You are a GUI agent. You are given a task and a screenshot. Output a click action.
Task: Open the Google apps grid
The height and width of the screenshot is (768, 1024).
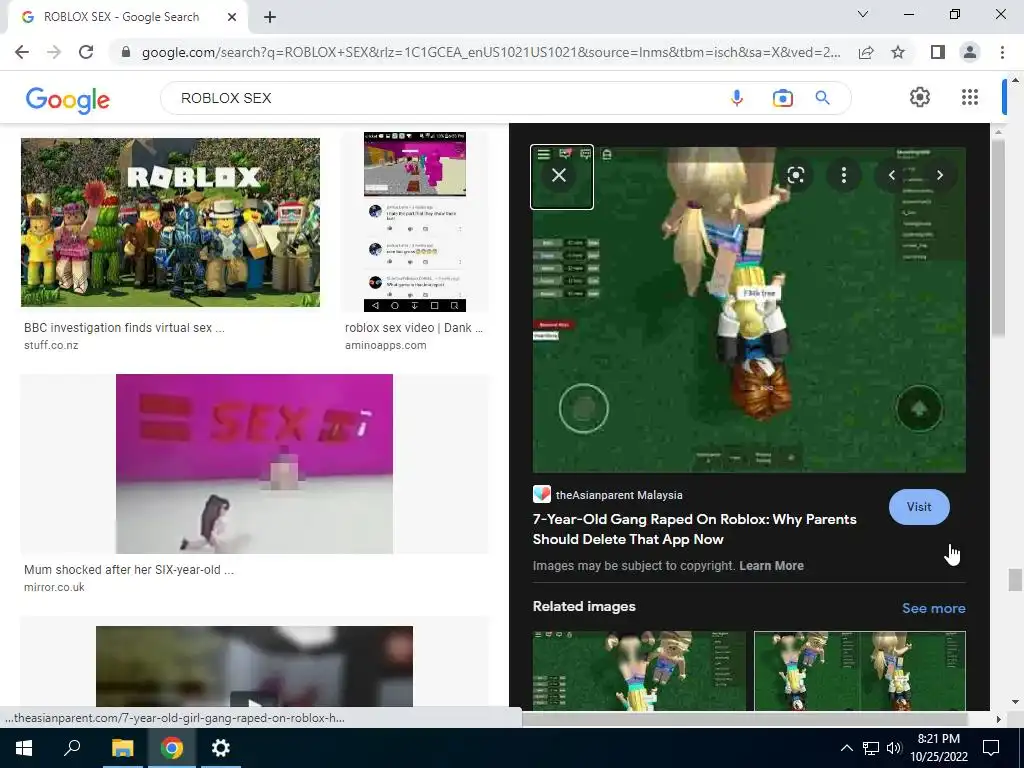(x=970, y=97)
